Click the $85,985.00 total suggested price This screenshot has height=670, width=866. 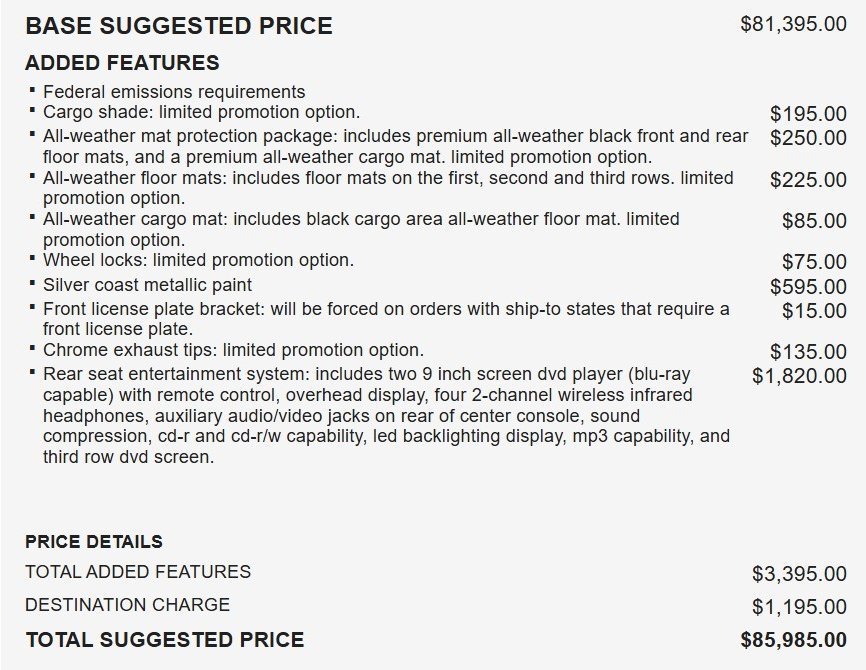(x=793, y=640)
